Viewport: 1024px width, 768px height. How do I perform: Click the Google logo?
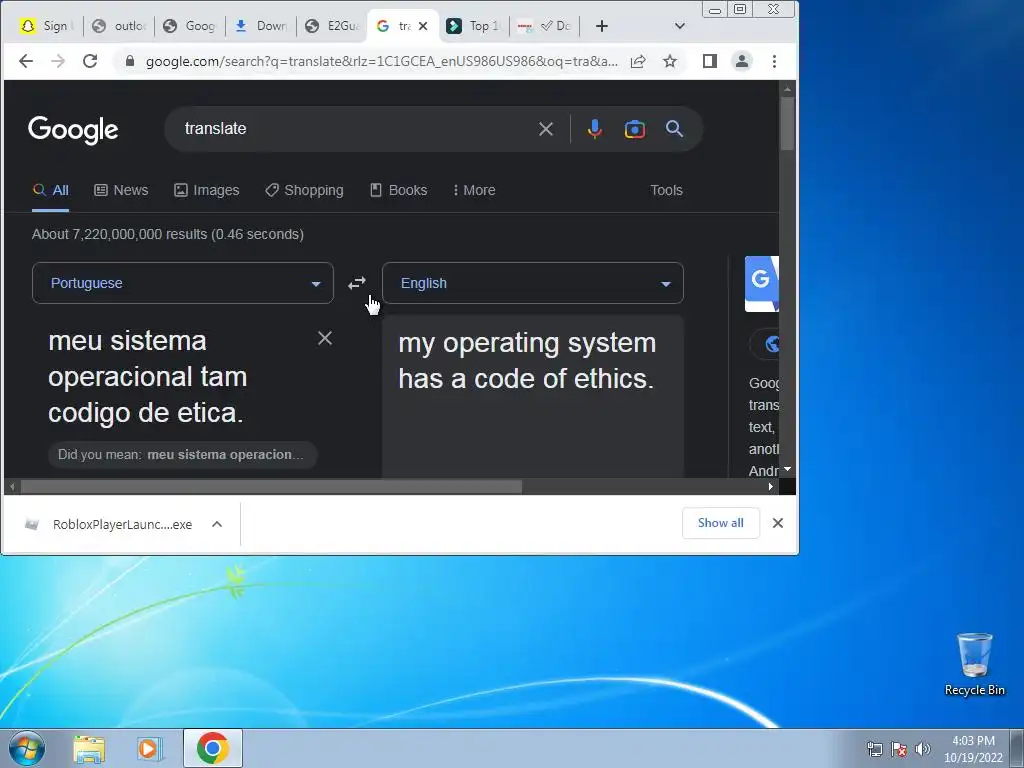(73, 130)
